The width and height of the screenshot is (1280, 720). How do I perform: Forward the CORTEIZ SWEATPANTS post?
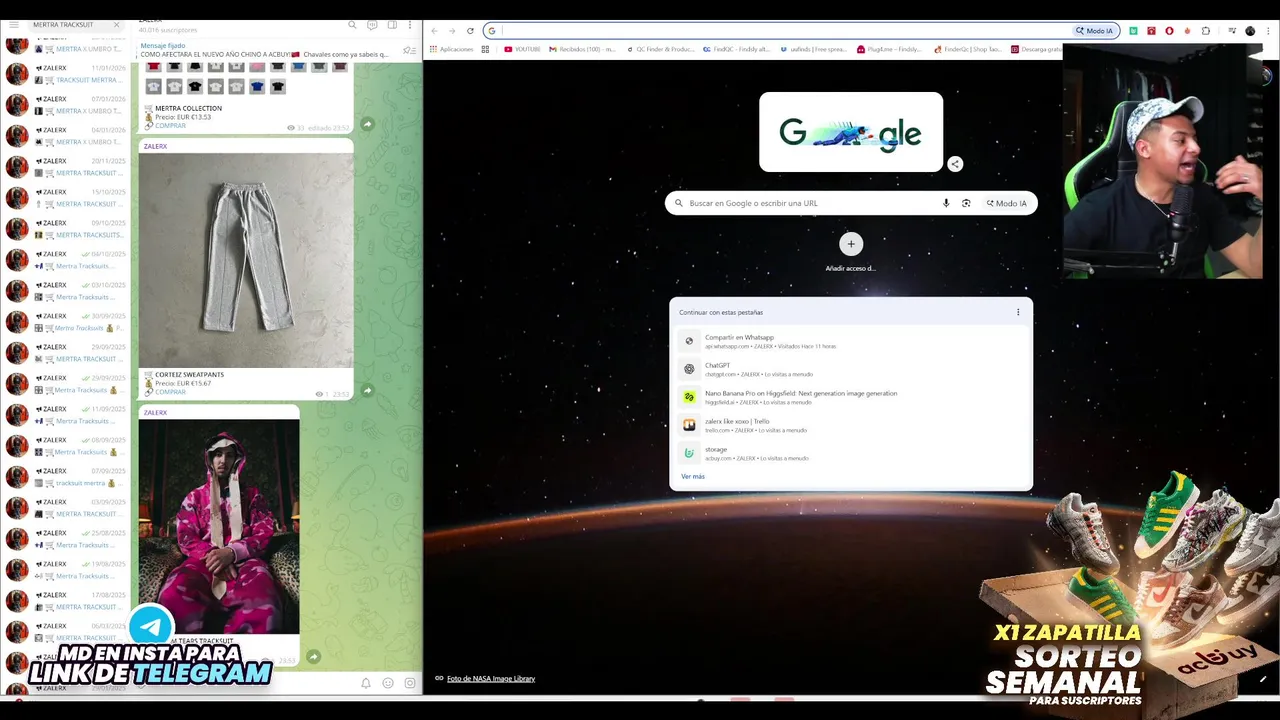[367, 390]
